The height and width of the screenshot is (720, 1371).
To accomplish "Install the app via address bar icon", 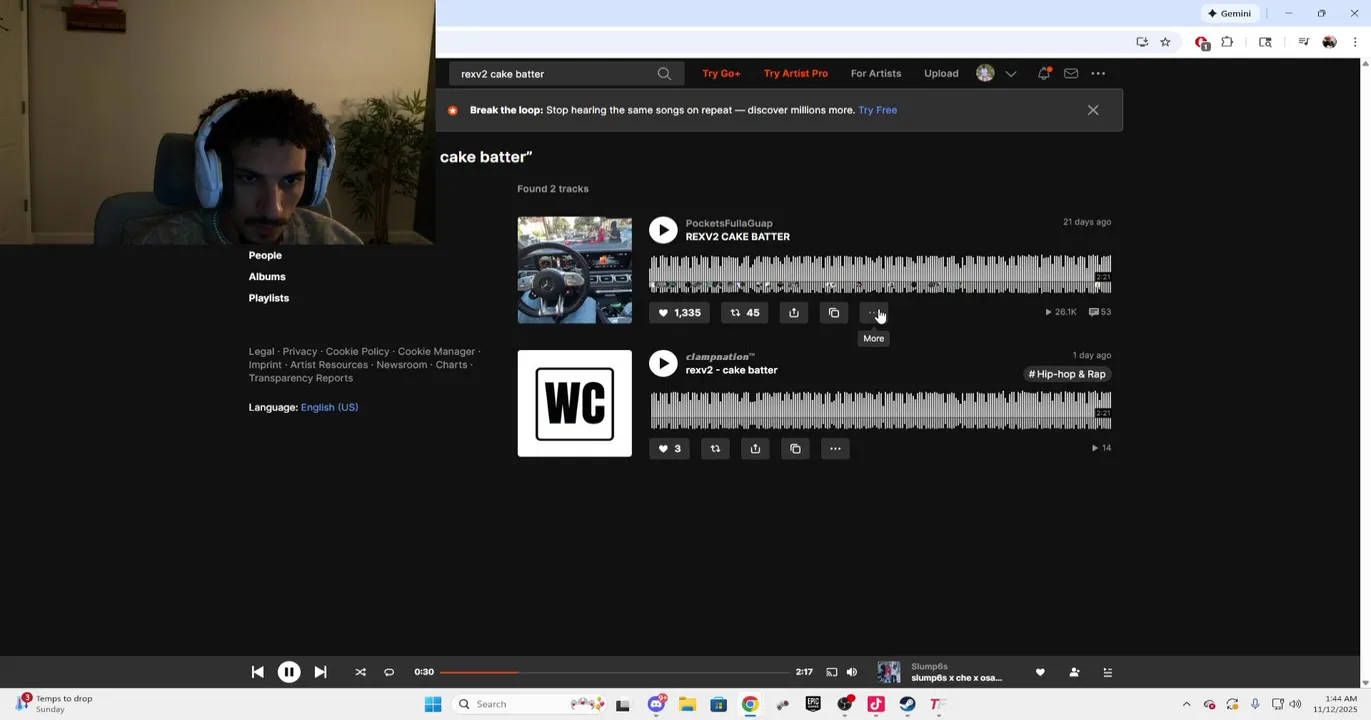I will [1142, 42].
